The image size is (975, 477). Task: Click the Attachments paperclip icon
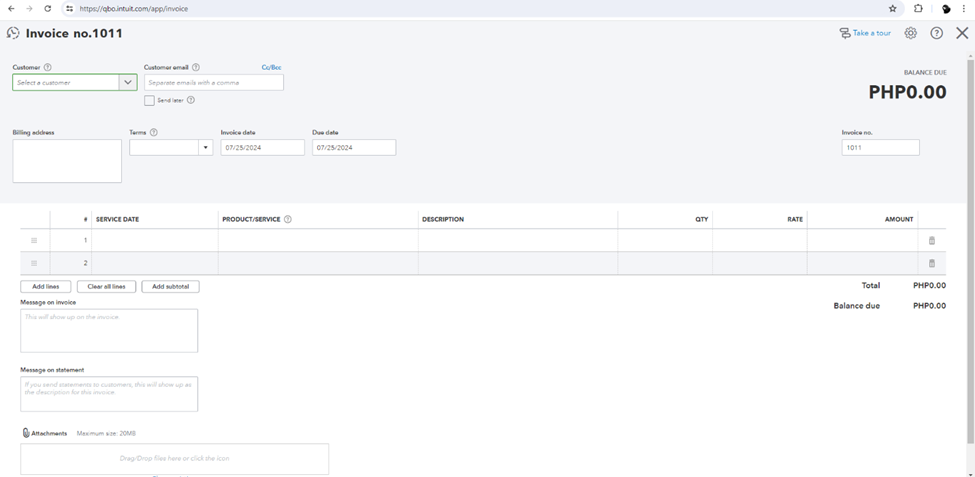[26, 433]
